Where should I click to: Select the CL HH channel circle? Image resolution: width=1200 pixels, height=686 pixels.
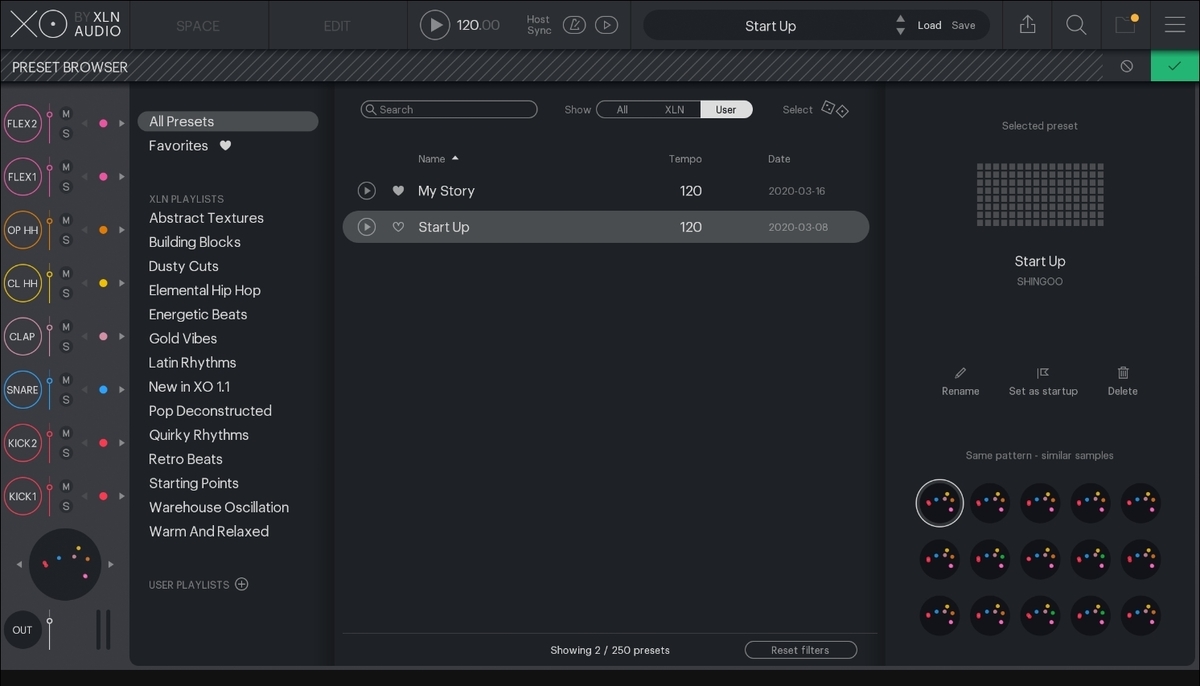(x=22, y=283)
